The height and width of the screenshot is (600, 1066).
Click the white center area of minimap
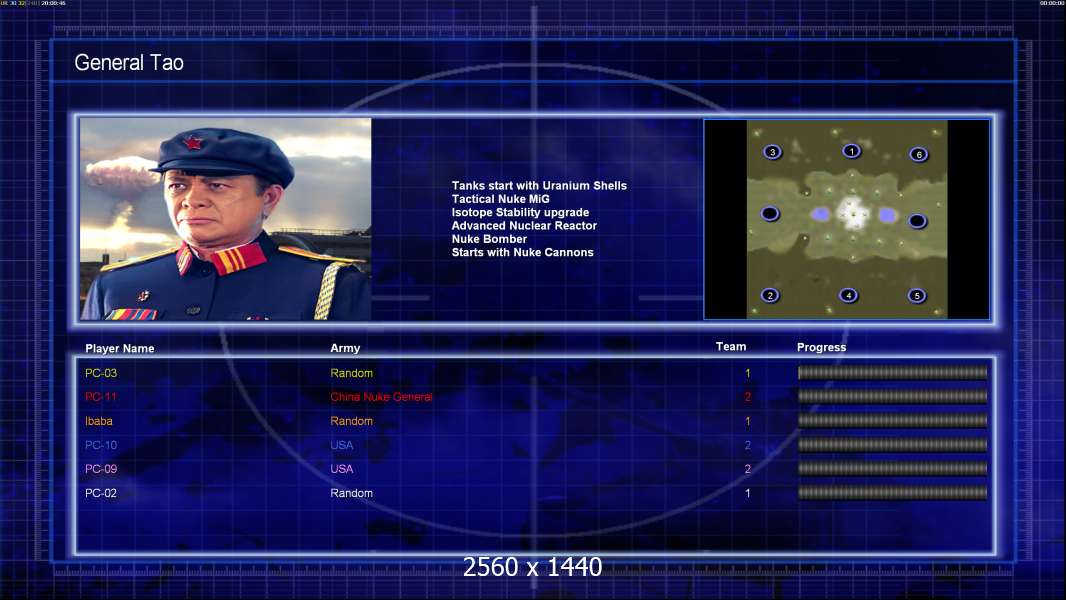pyautogui.click(x=853, y=213)
